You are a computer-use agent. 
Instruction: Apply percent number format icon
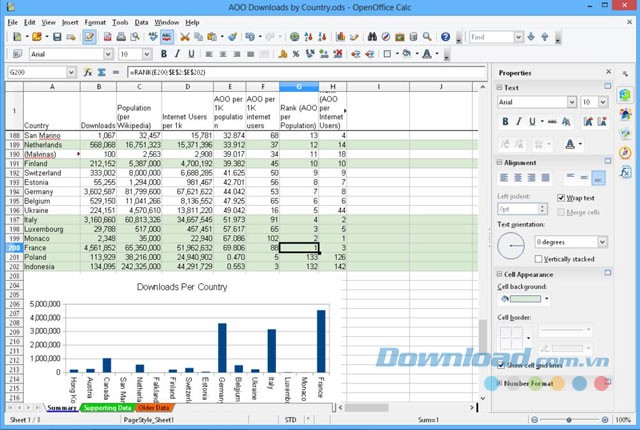[x=296, y=54]
